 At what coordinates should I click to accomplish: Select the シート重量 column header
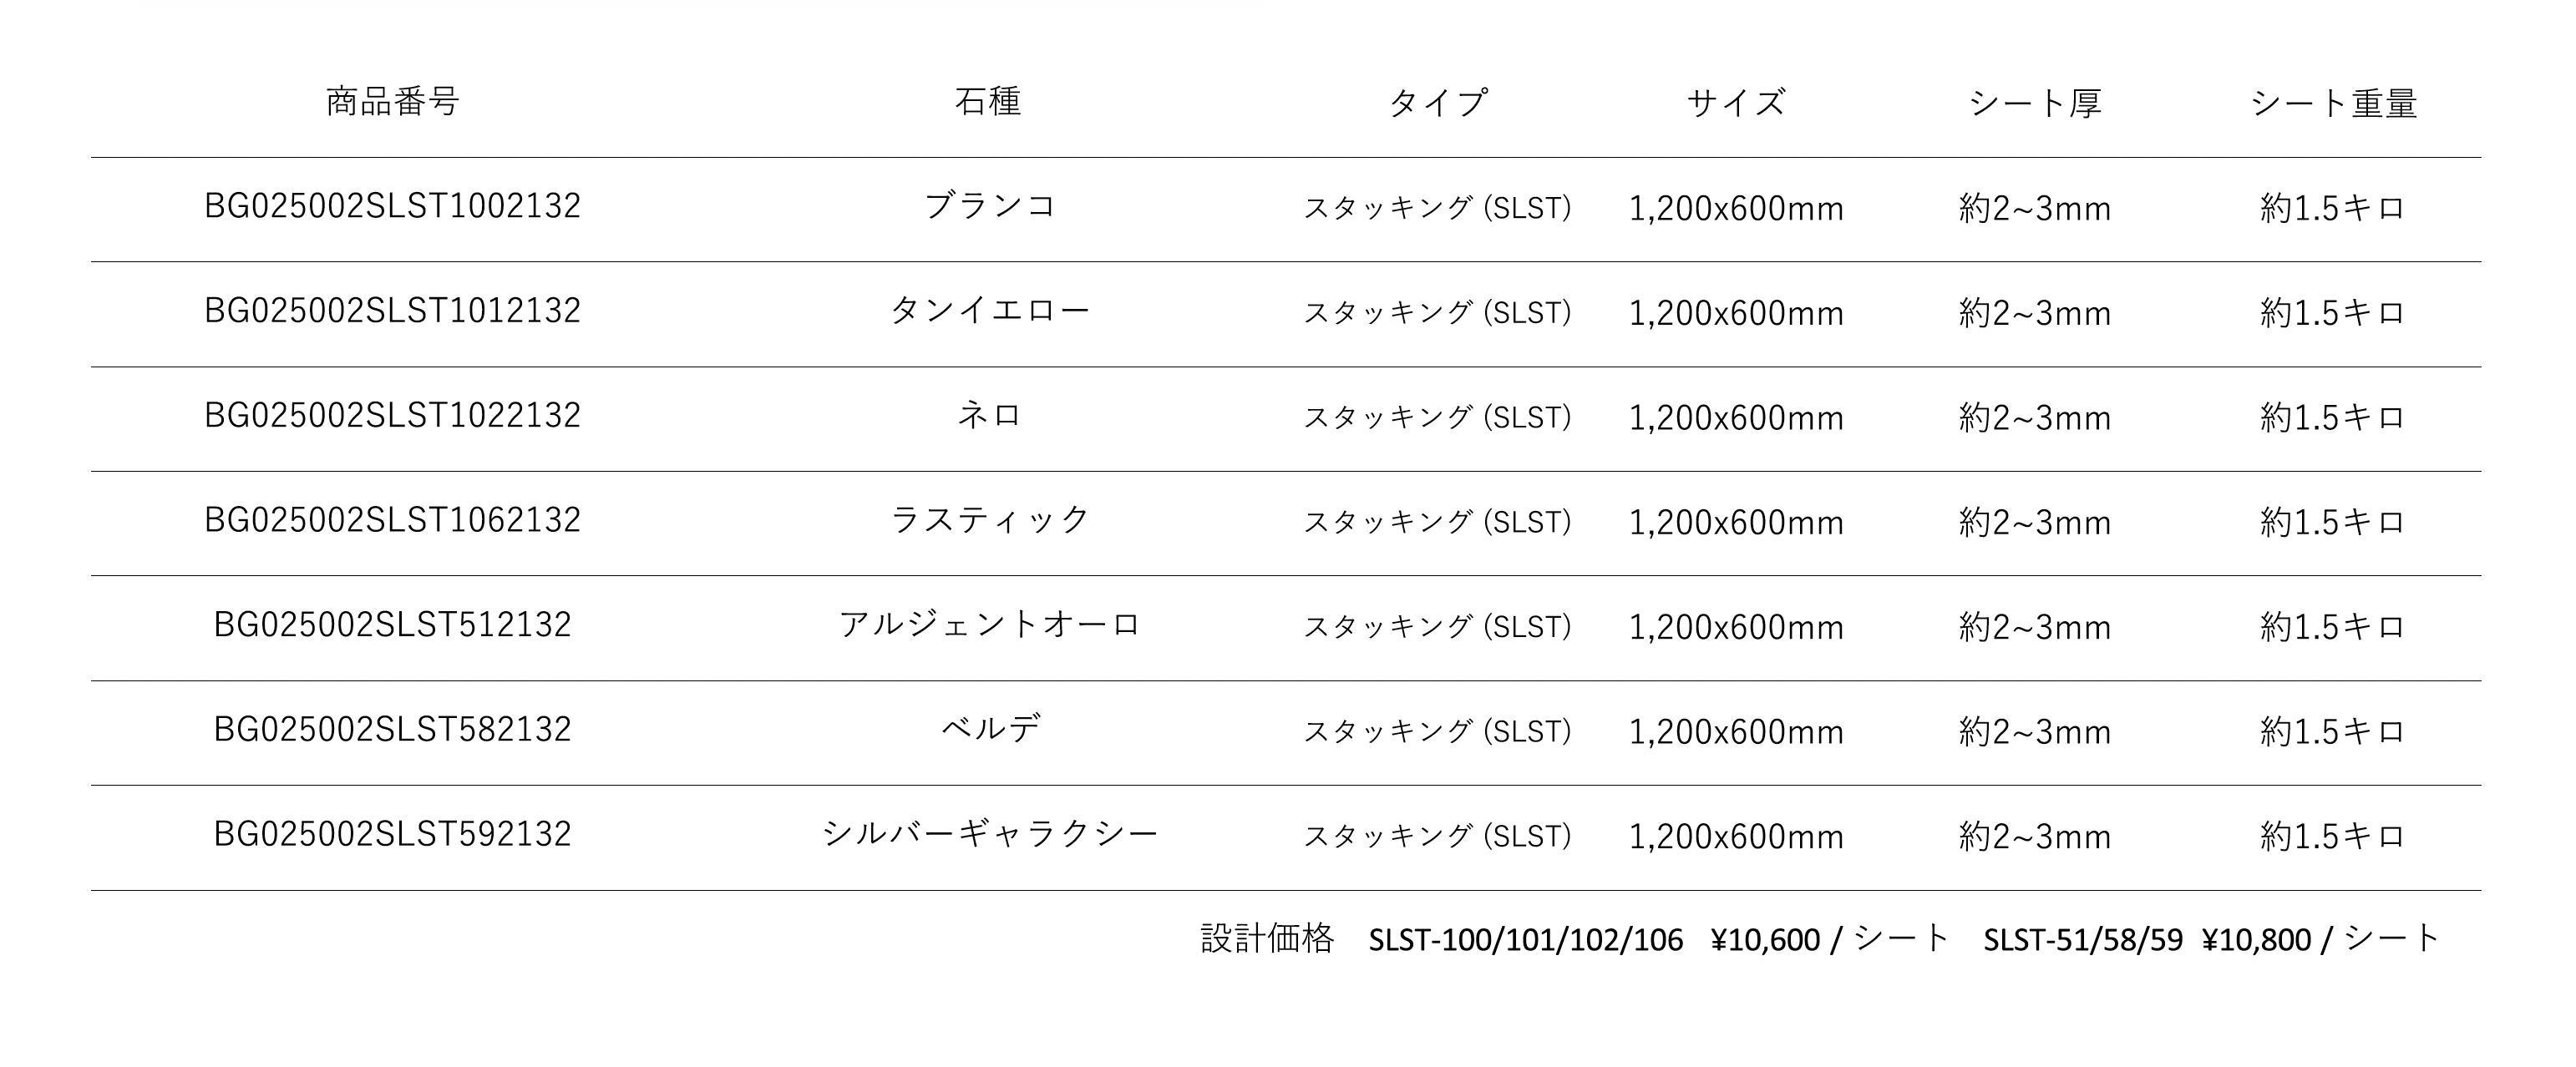pos(2333,102)
